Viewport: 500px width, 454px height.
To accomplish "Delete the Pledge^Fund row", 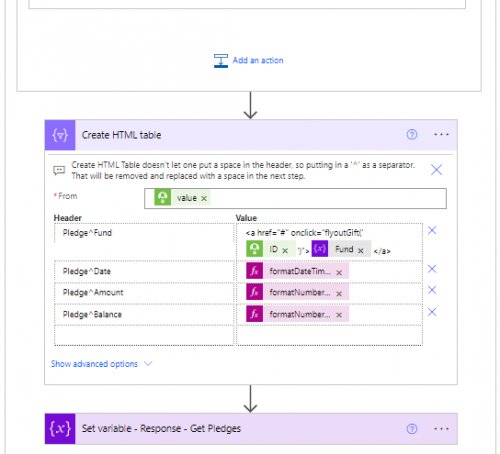I will [x=432, y=230].
